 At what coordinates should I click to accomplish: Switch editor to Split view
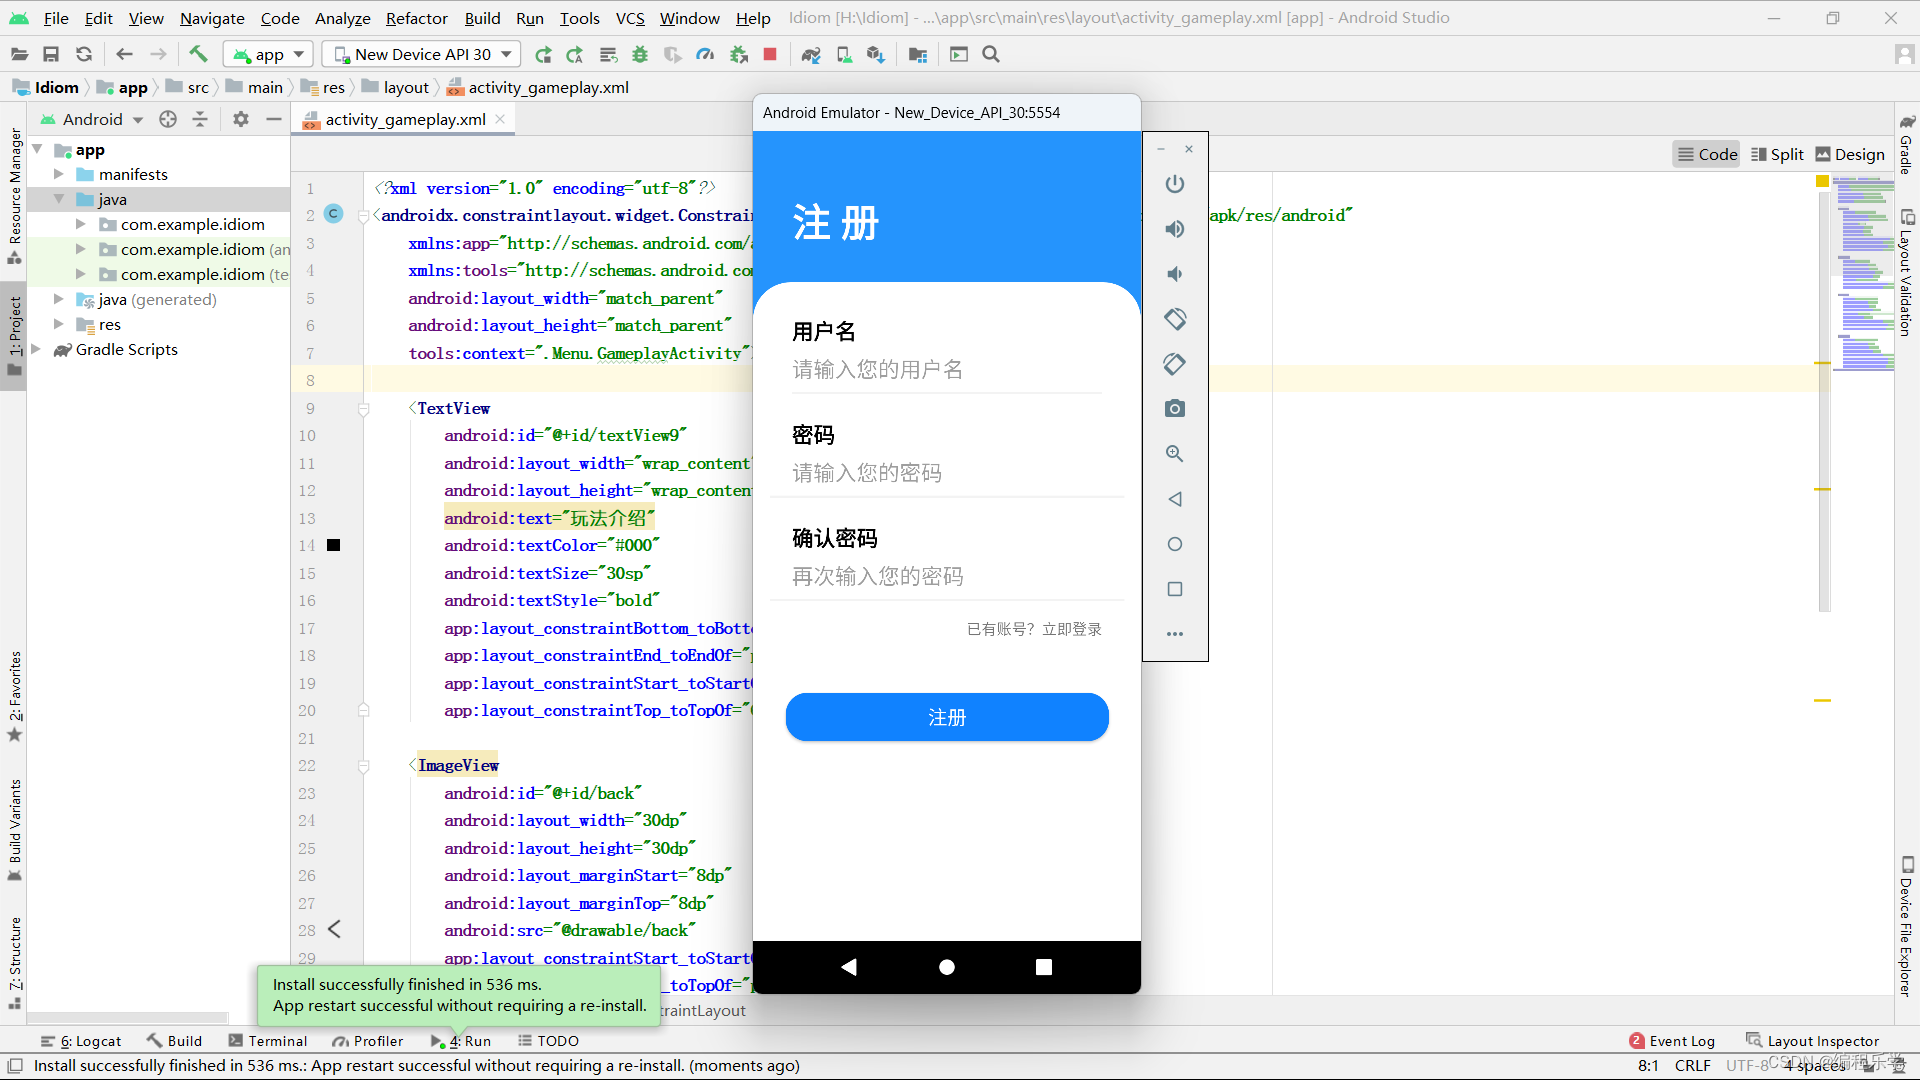[x=1777, y=154]
